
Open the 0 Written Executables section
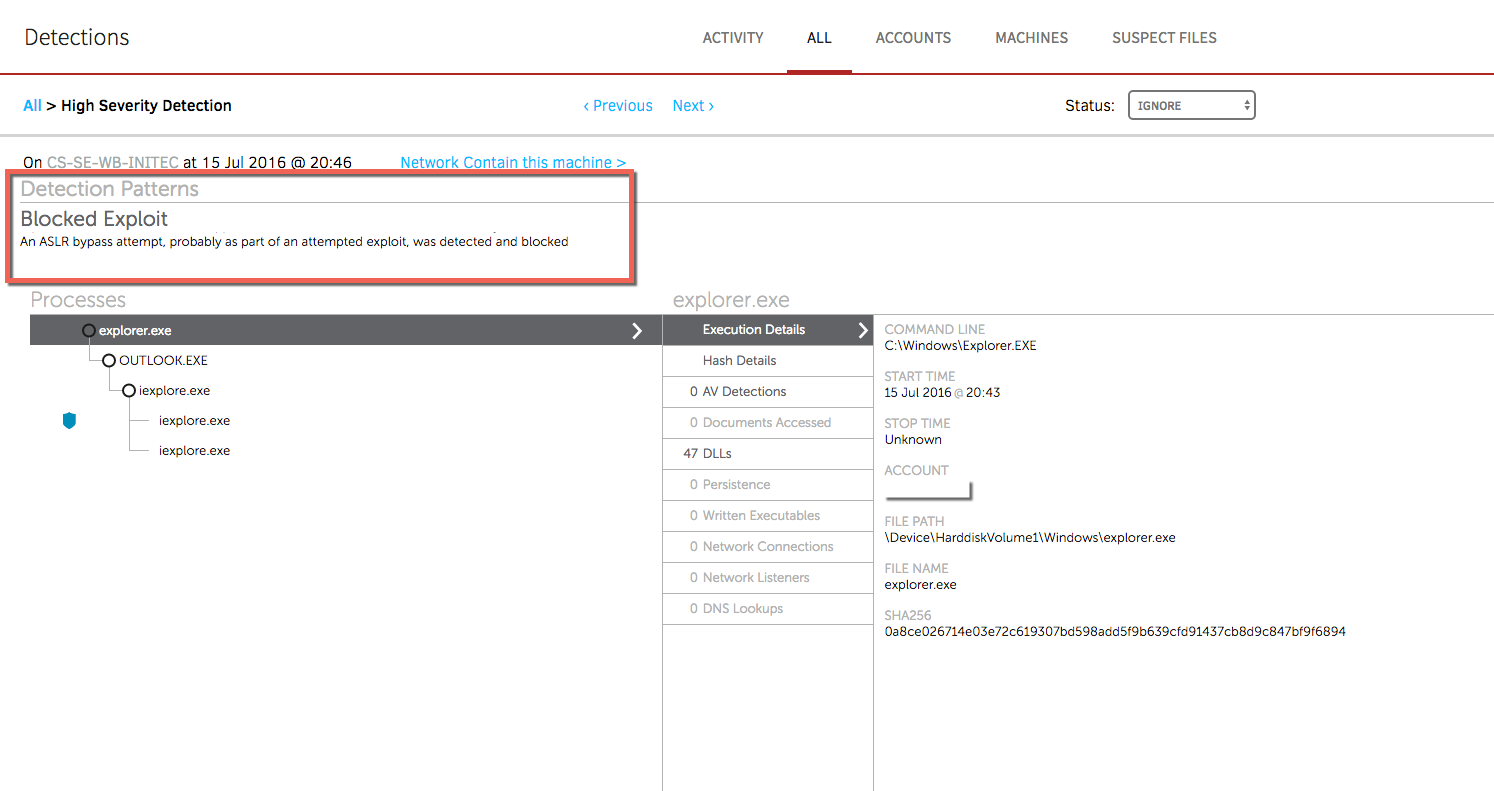(x=767, y=516)
